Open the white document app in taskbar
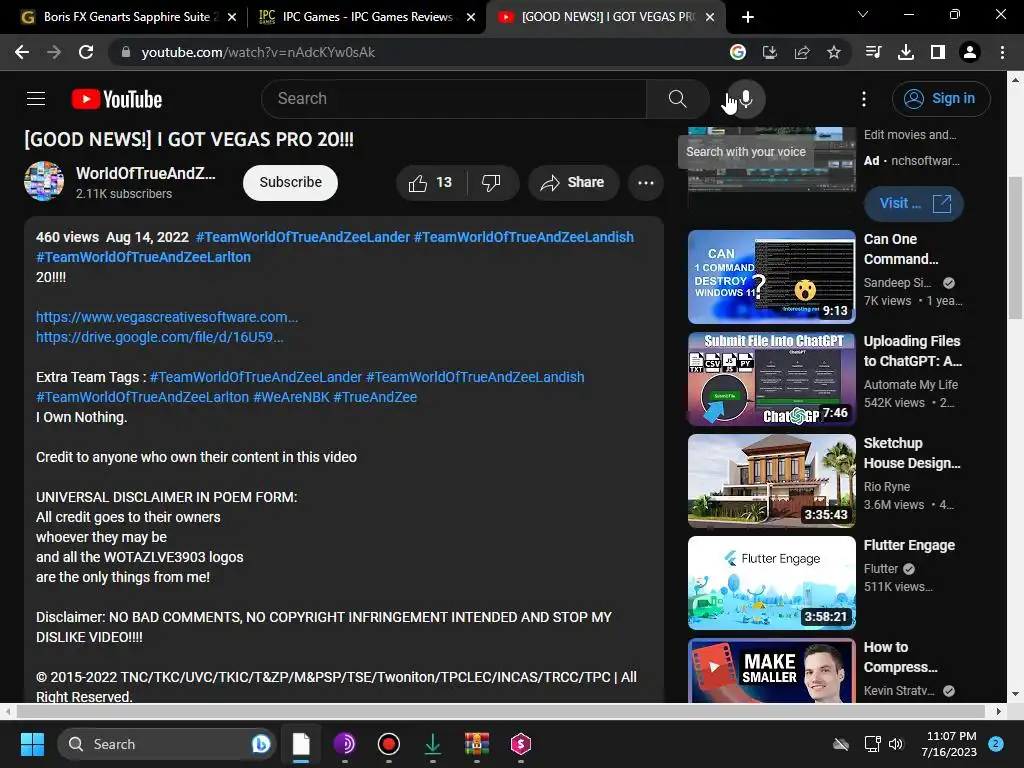This screenshot has width=1024, height=768. tap(300, 744)
